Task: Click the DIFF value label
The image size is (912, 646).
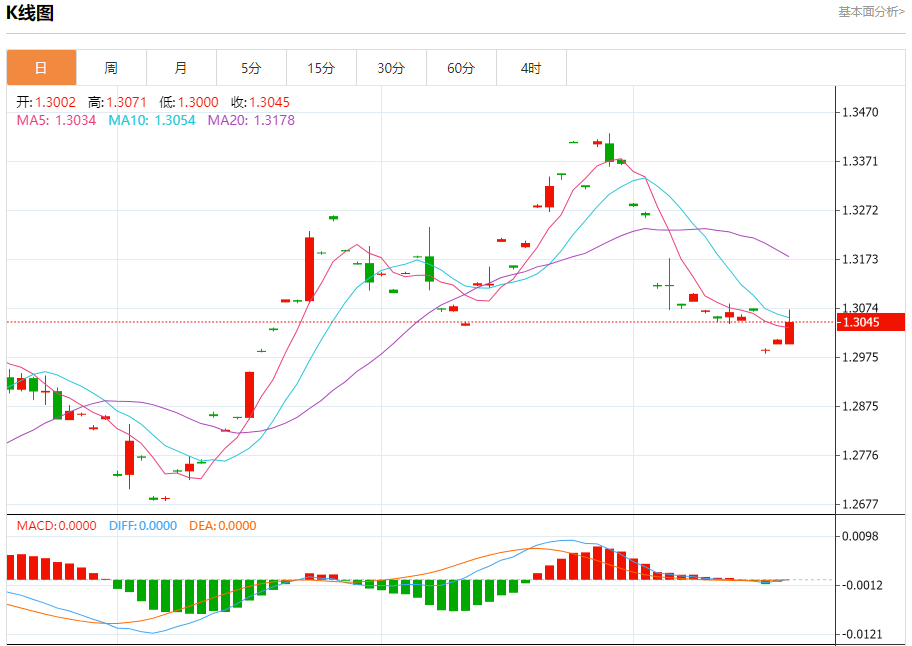Action: click(x=142, y=526)
